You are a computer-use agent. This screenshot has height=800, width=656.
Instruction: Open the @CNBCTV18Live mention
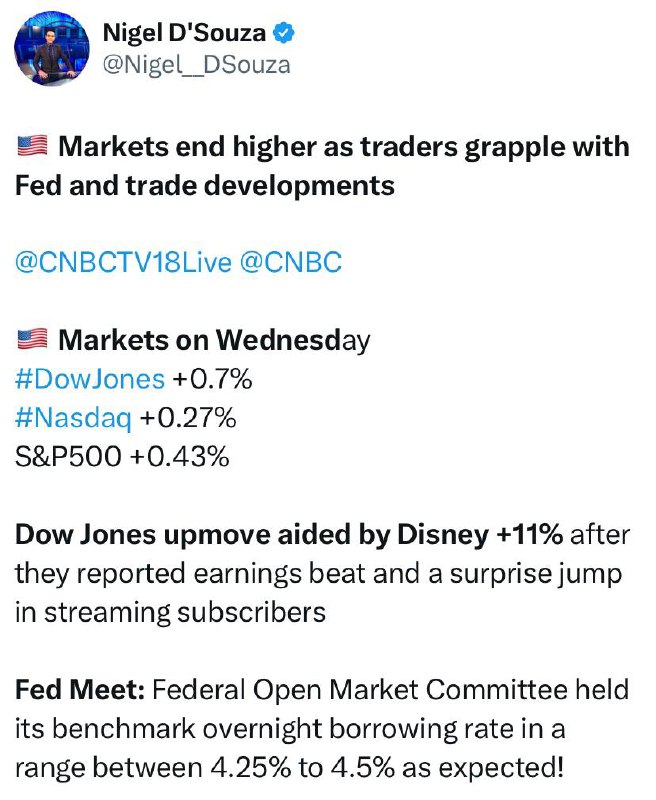pyautogui.click(x=123, y=263)
